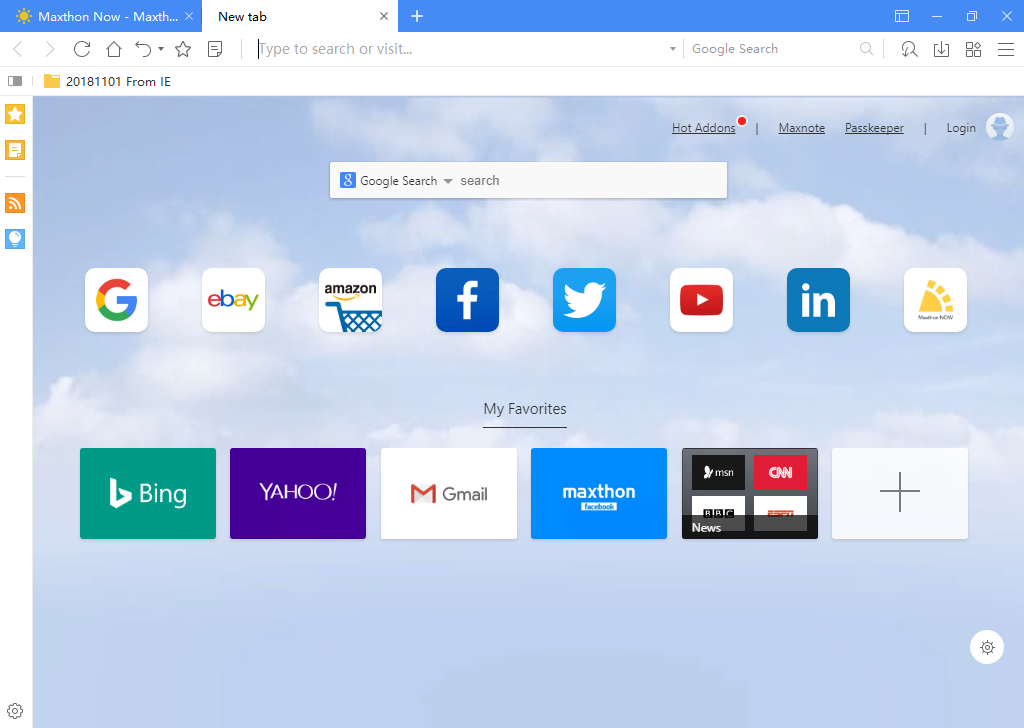Open the Gmail favorite thumbnail

pyautogui.click(x=449, y=494)
